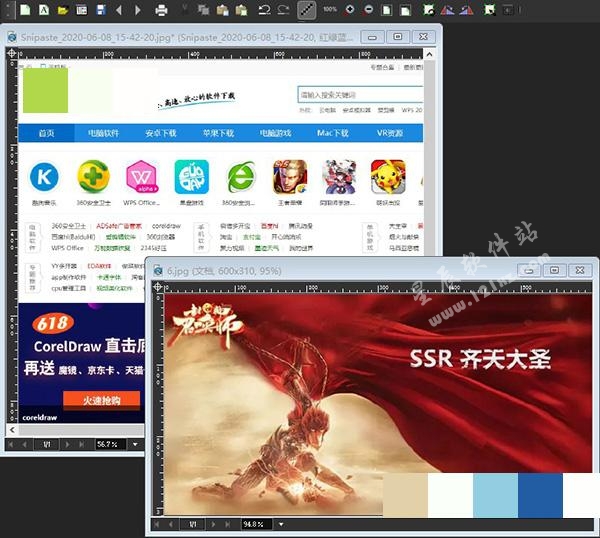Paste the clipboard contents with the first paste icon
The image size is (600, 538).
(222, 10)
